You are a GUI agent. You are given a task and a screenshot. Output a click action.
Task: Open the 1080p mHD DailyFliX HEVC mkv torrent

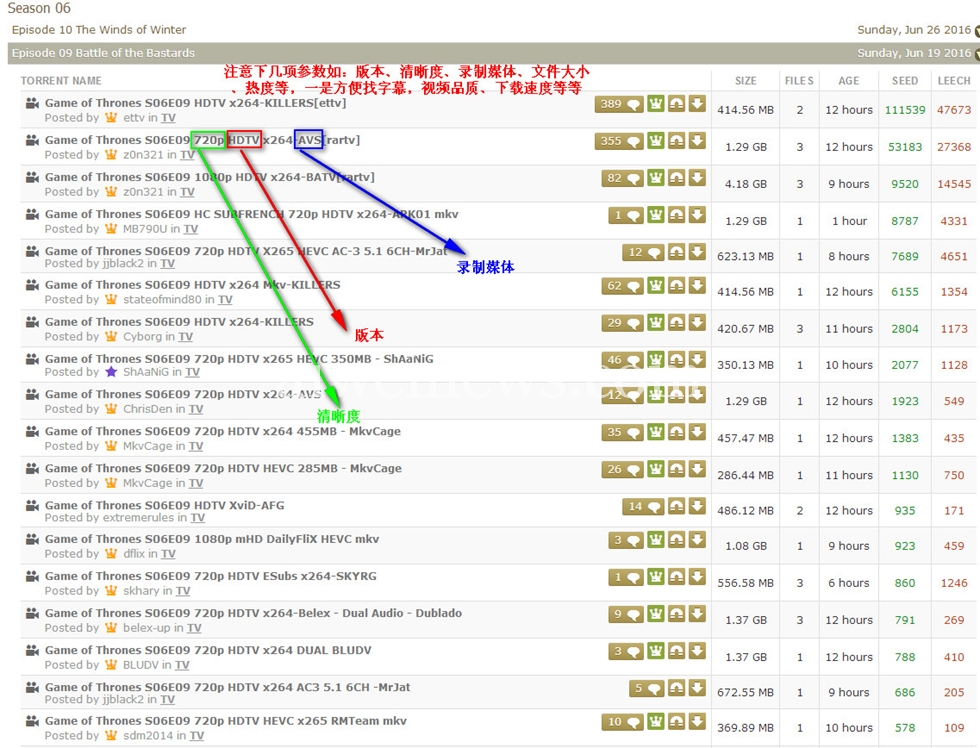212,539
